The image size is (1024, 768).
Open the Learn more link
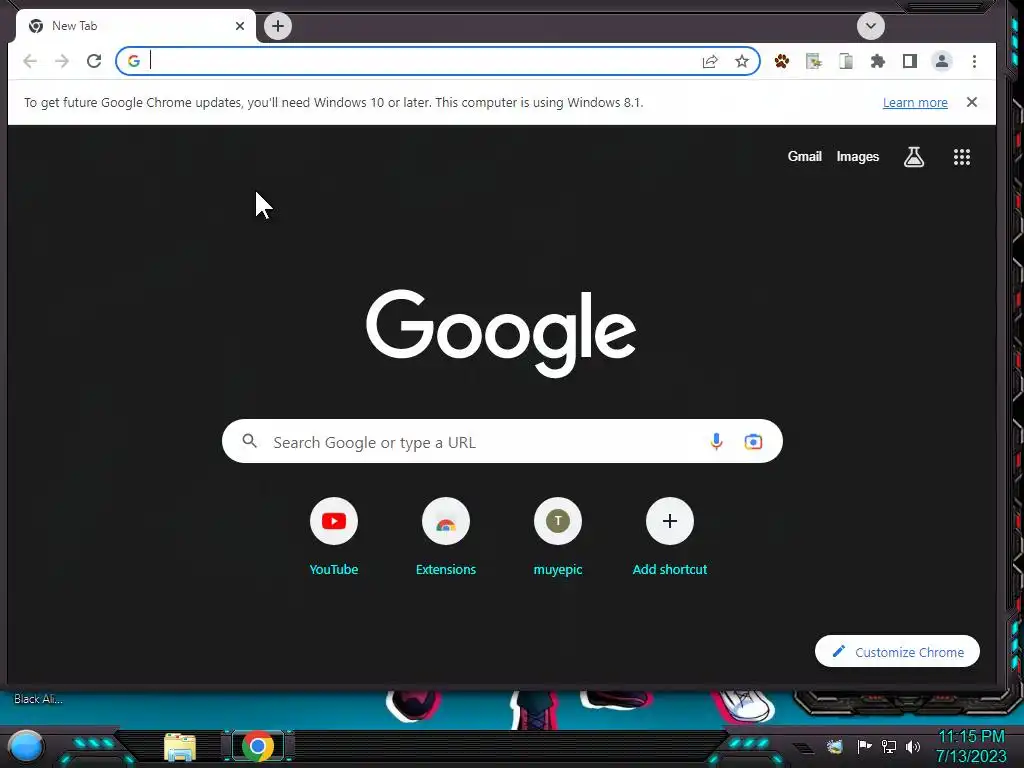pyautogui.click(x=915, y=103)
